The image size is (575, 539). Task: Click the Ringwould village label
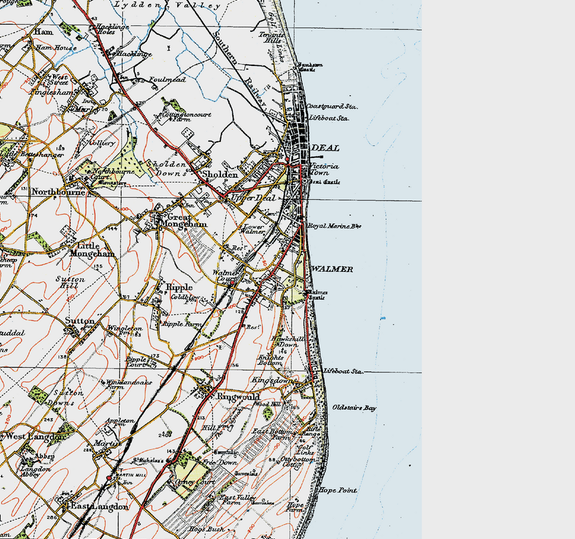click(x=239, y=397)
